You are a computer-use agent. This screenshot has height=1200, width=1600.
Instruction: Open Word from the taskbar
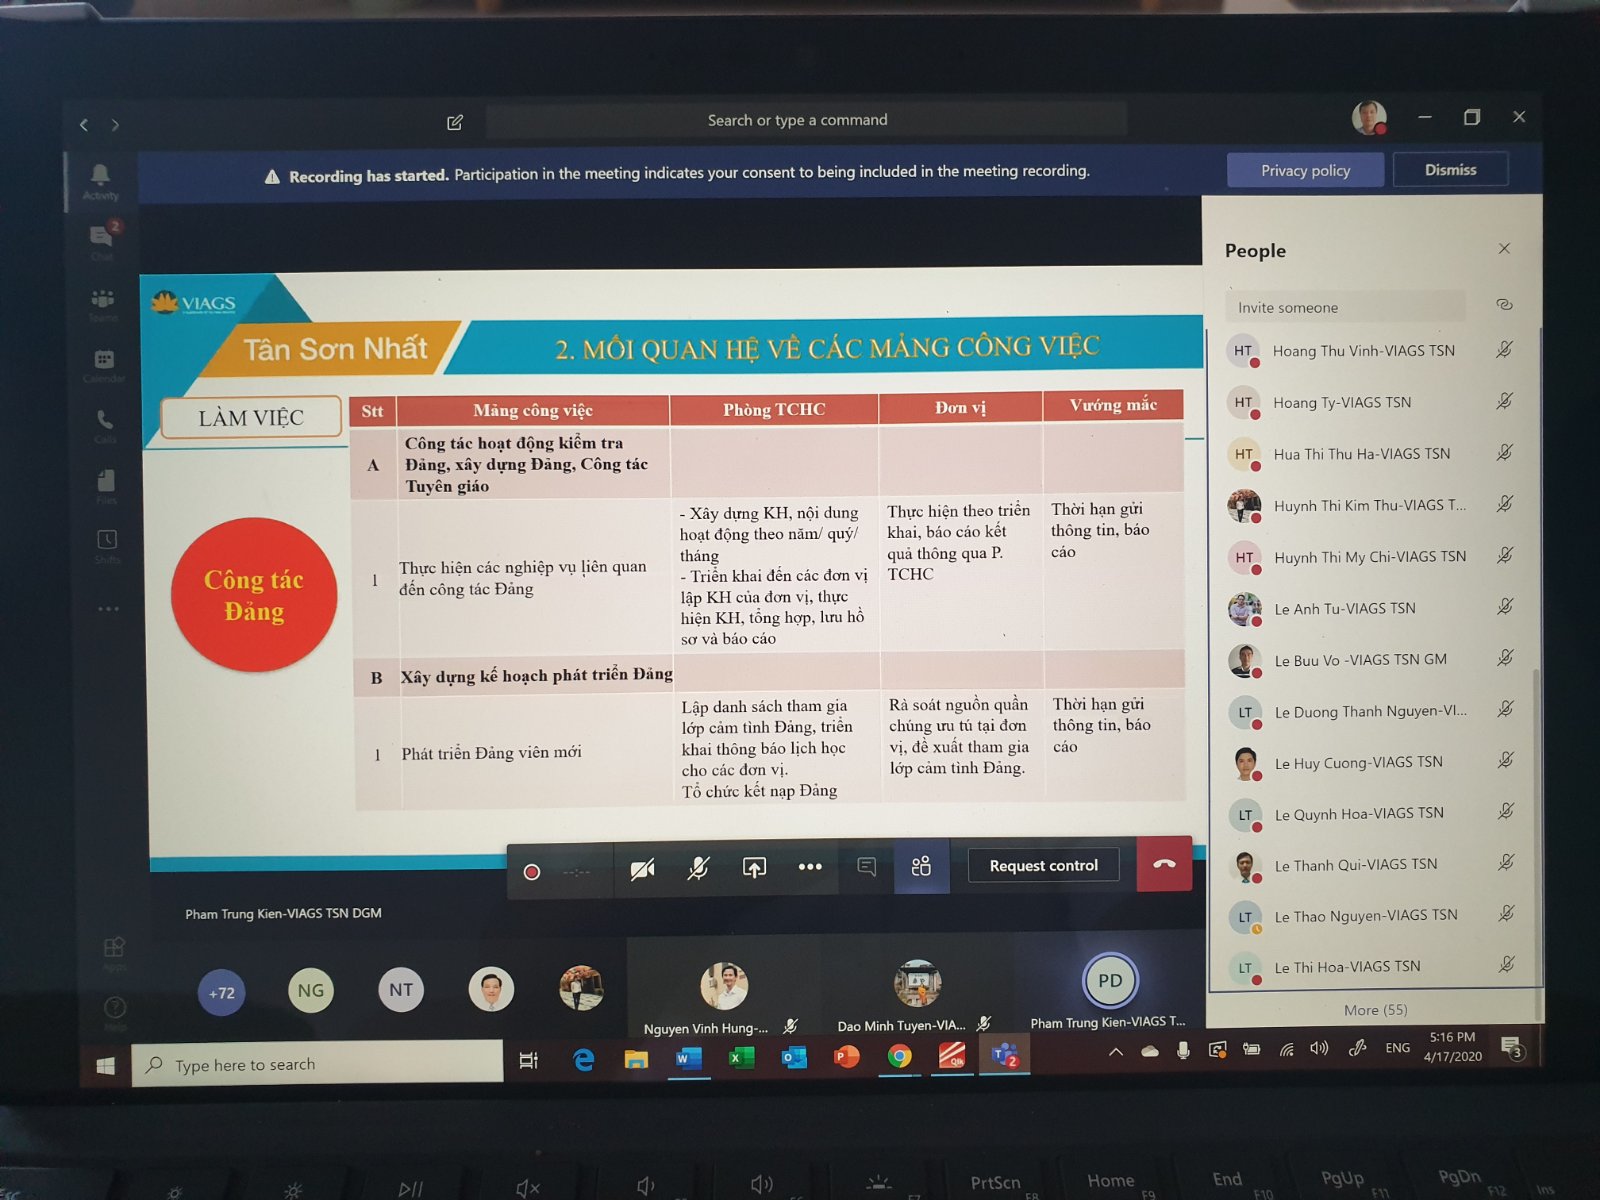point(689,1058)
